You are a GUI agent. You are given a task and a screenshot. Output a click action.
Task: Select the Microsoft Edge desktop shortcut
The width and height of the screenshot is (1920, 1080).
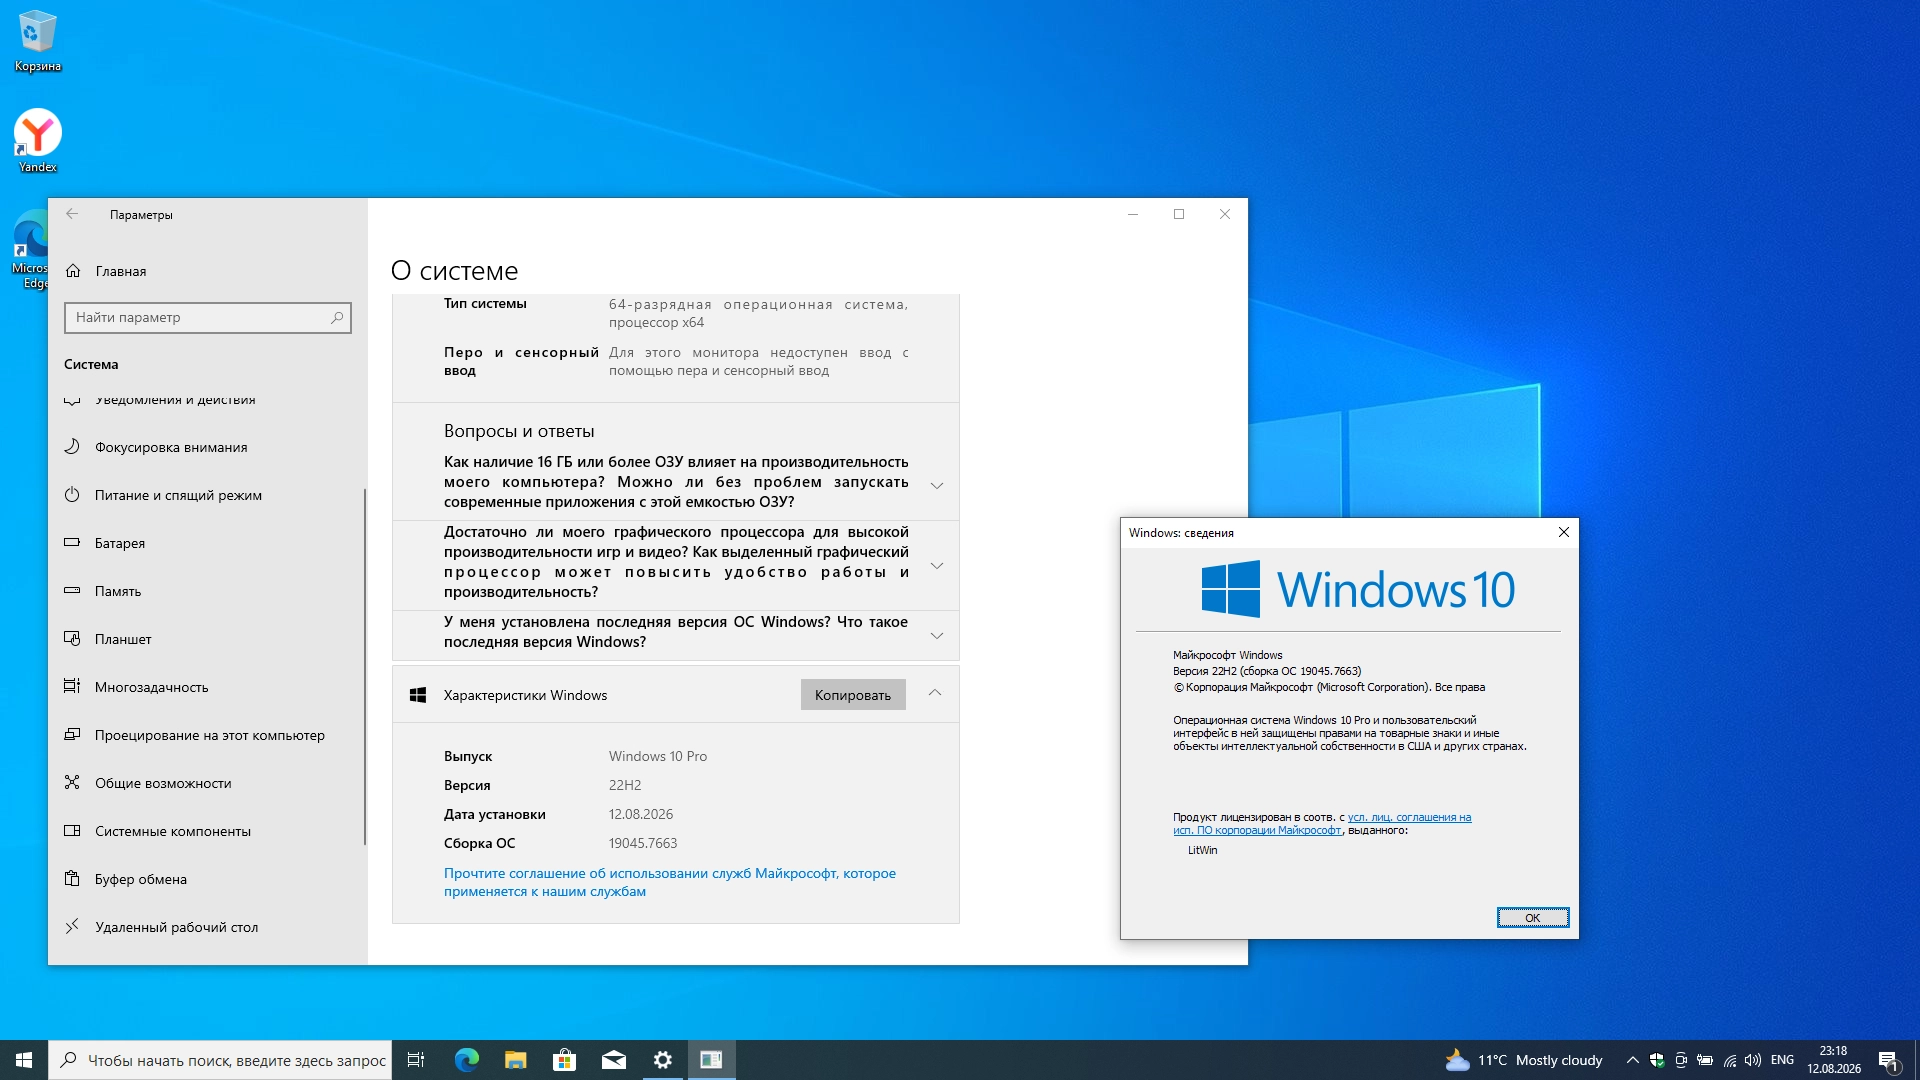pos(30,249)
